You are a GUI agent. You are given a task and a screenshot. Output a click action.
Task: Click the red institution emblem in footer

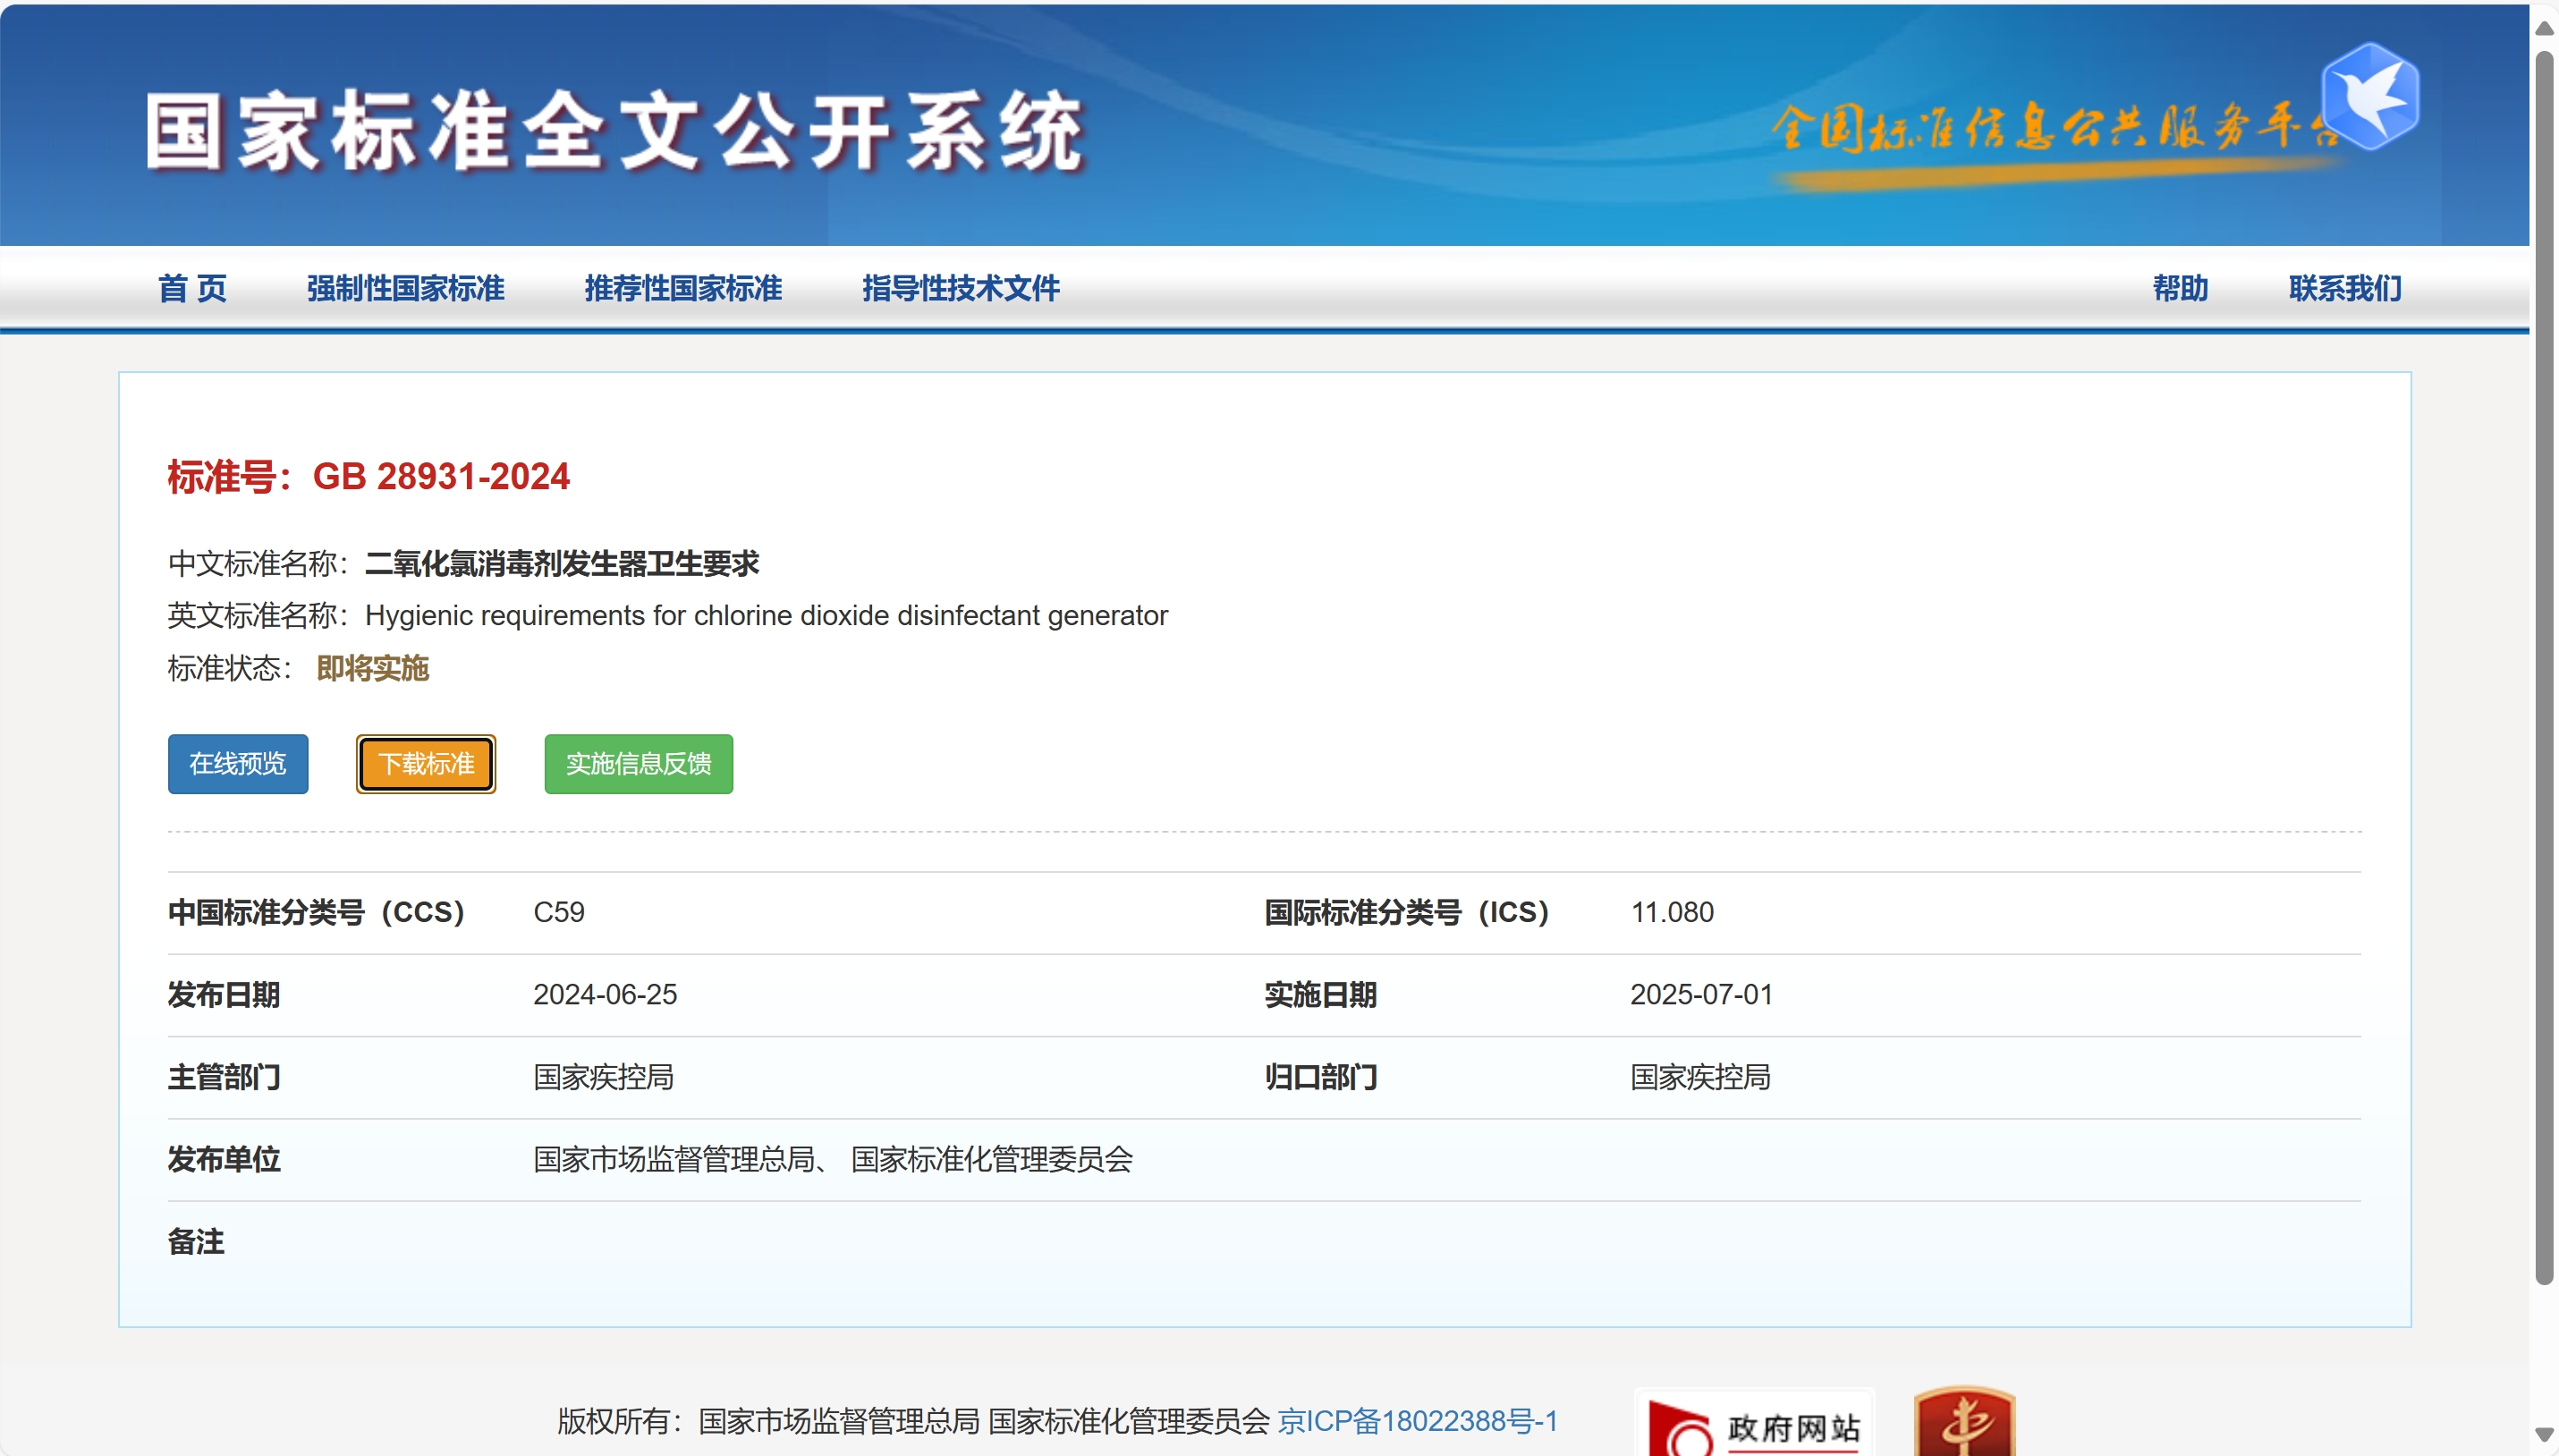[x=1964, y=1421]
